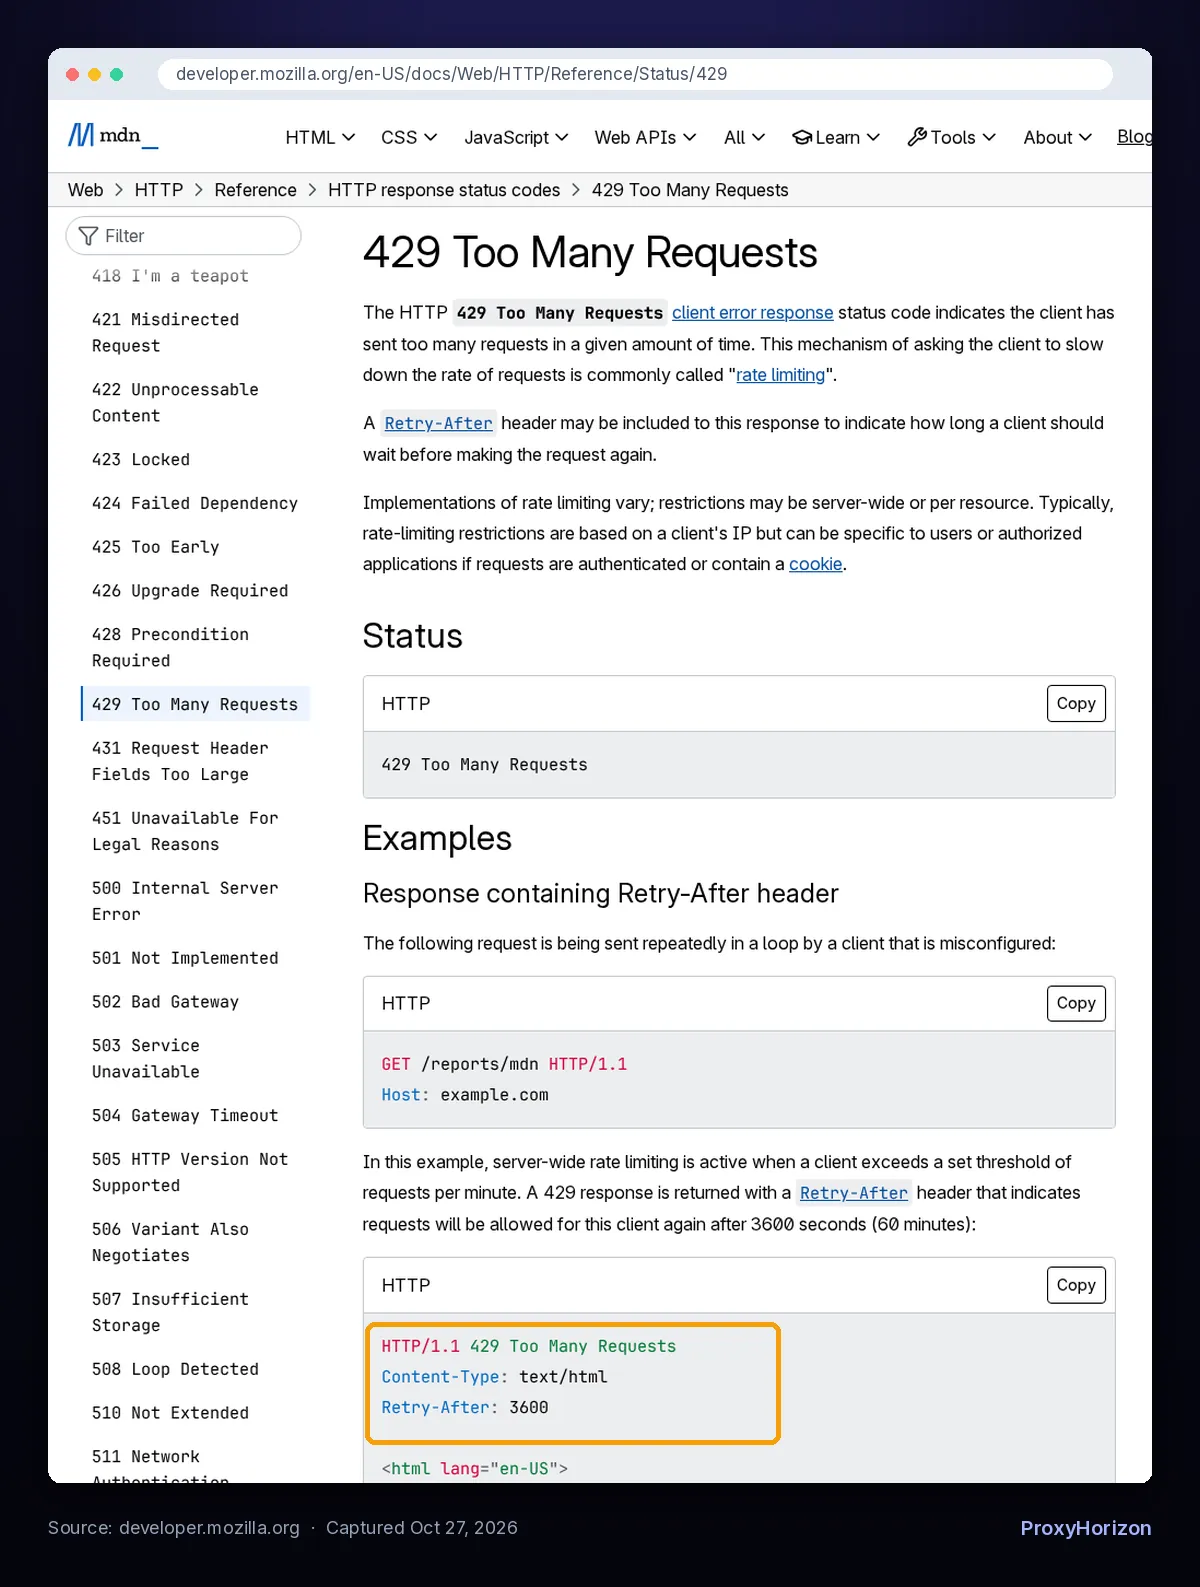Open HTTP response status codes breadcrumb
1200x1587 pixels.
(444, 190)
